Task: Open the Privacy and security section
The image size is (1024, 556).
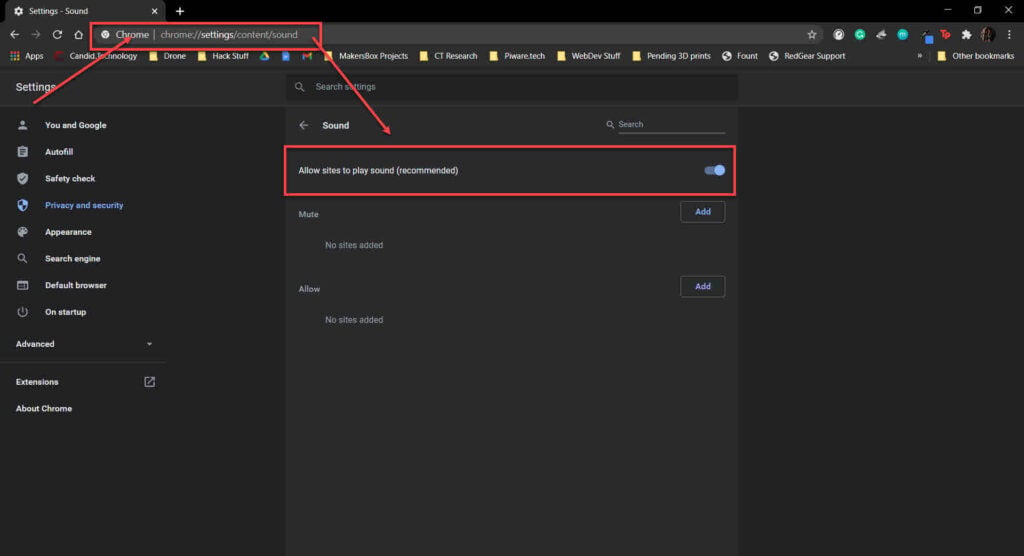Action: pos(84,205)
